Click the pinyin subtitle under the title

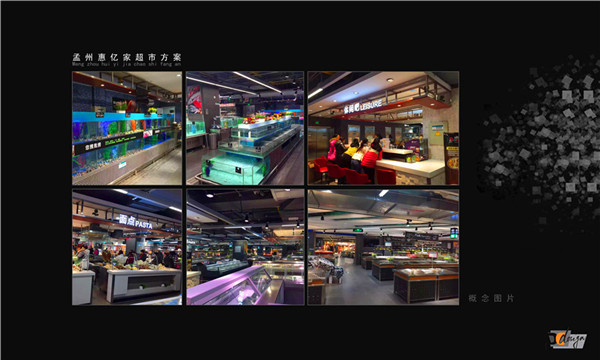[x=127, y=64]
